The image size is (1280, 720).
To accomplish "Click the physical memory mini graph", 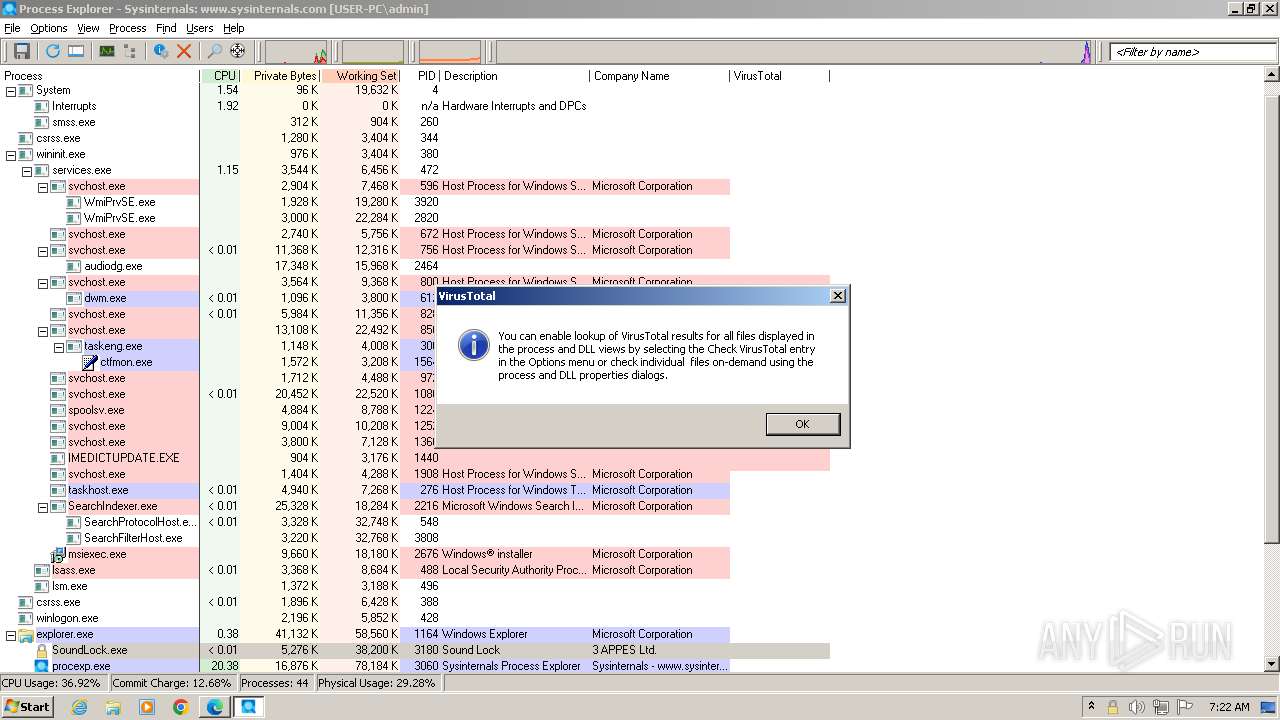I will [449, 52].
